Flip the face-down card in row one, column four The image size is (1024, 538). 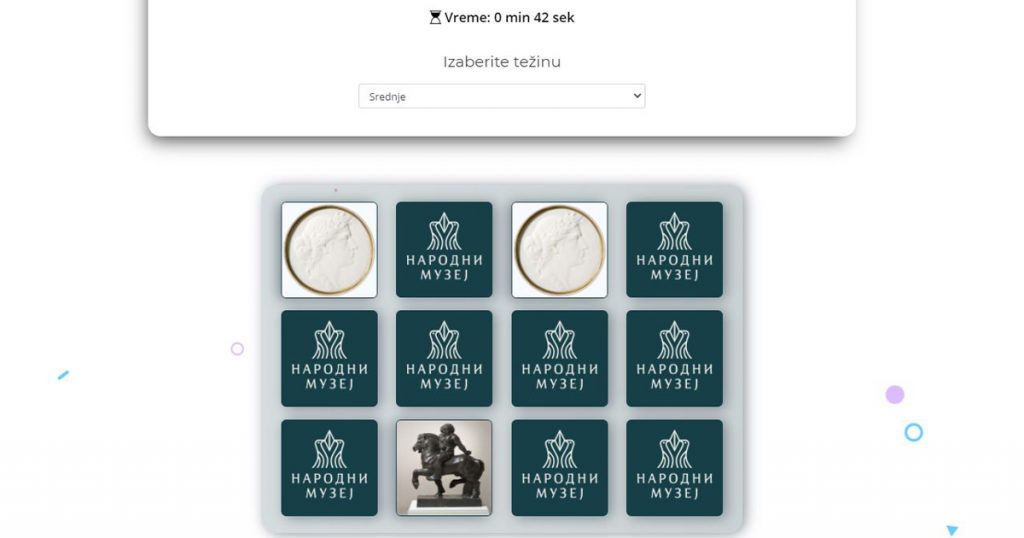[675, 249]
